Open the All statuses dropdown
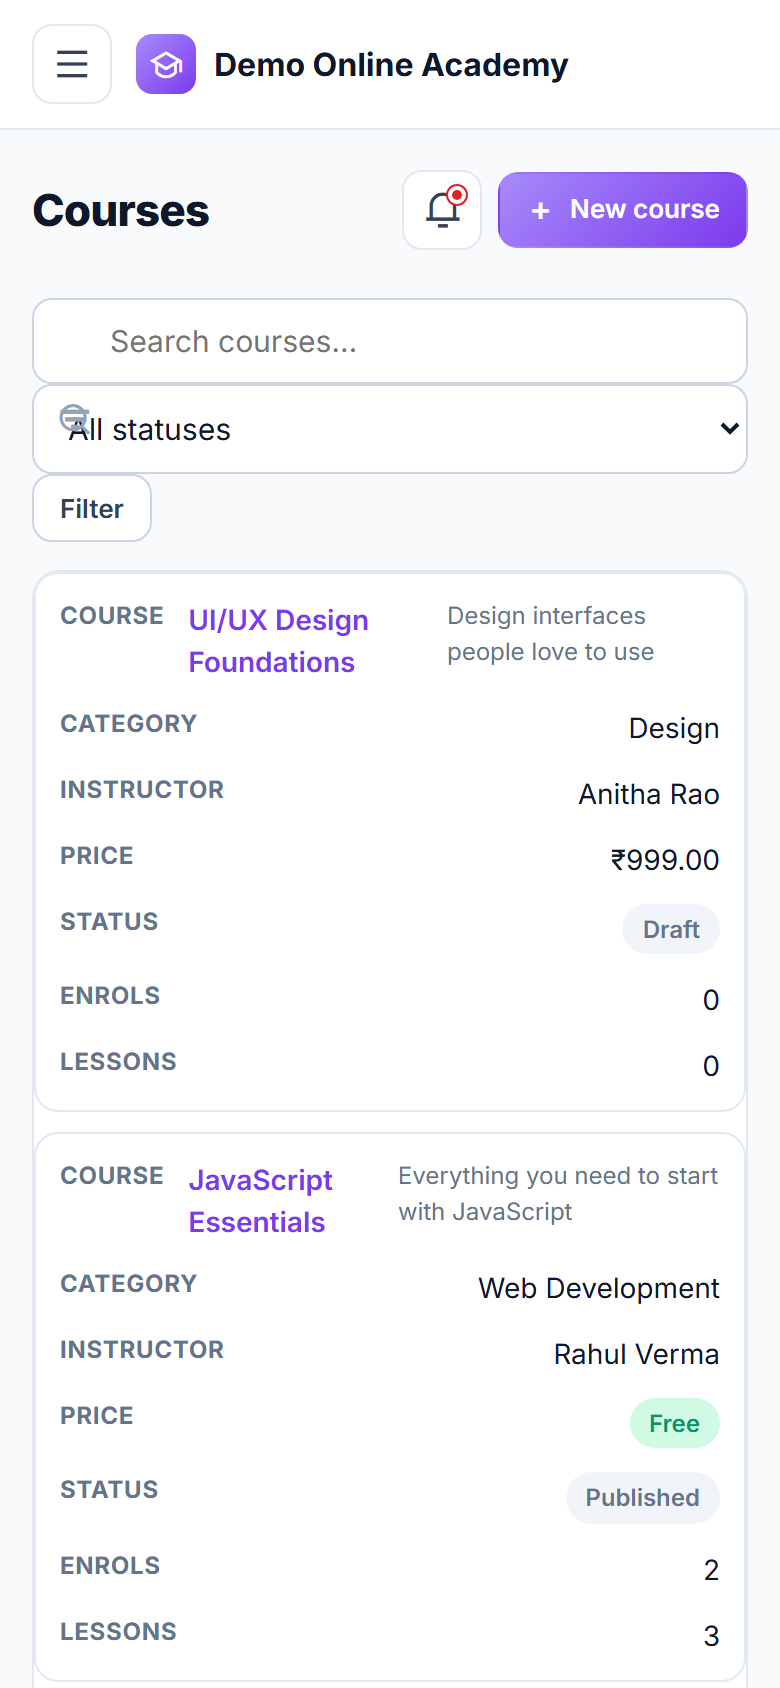The height and width of the screenshot is (1688, 780). pos(390,429)
